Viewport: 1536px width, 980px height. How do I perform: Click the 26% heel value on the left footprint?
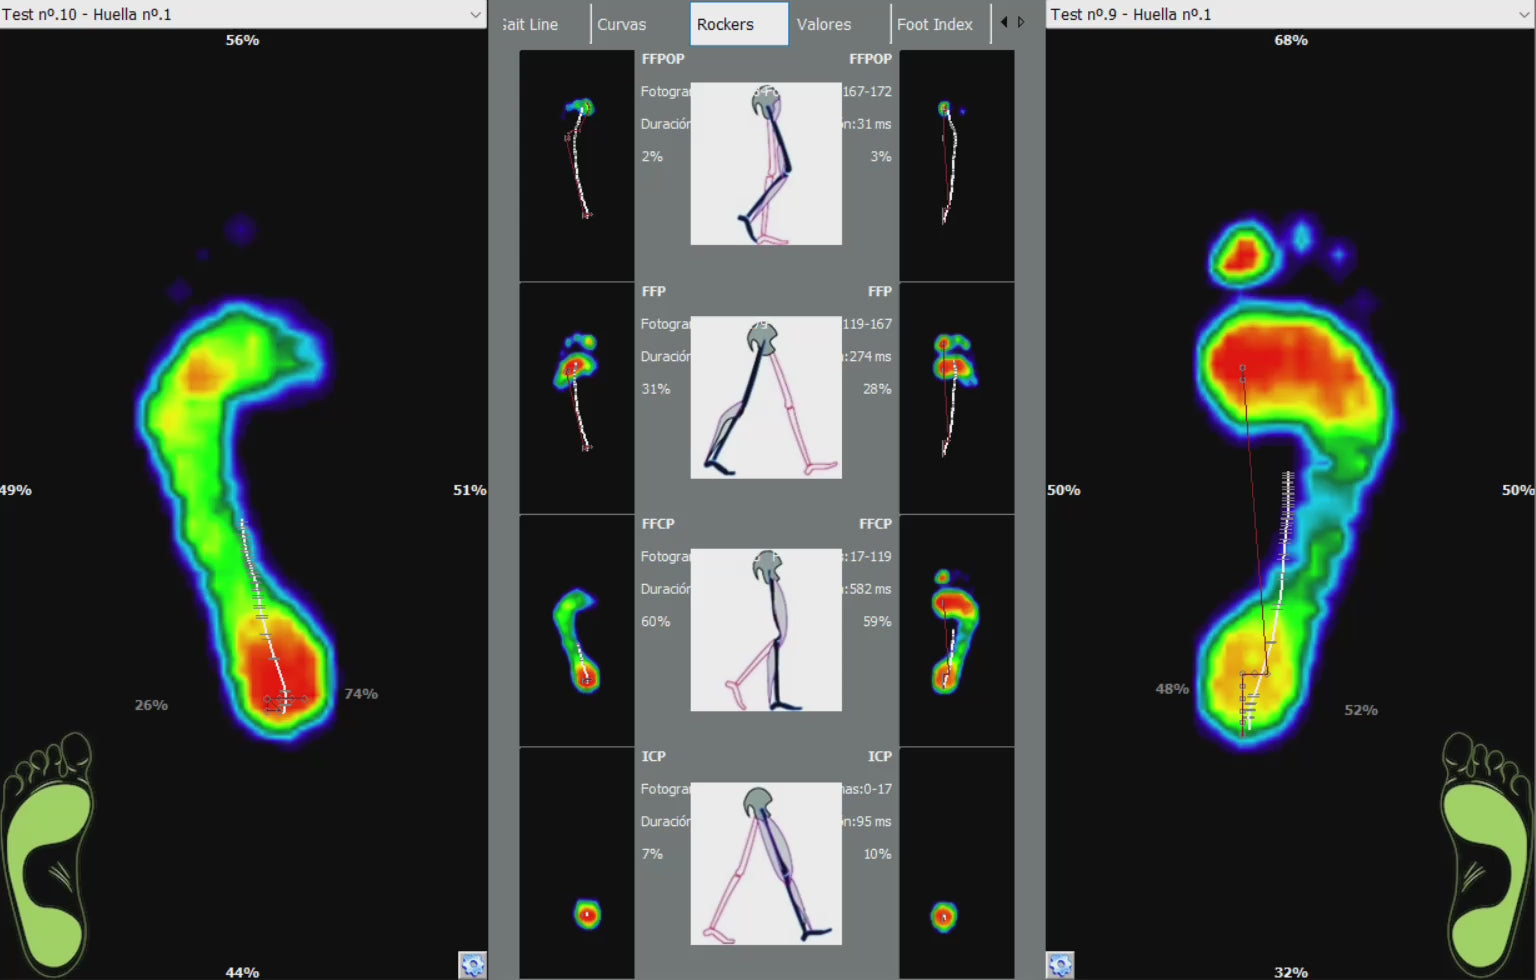coord(151,705)
